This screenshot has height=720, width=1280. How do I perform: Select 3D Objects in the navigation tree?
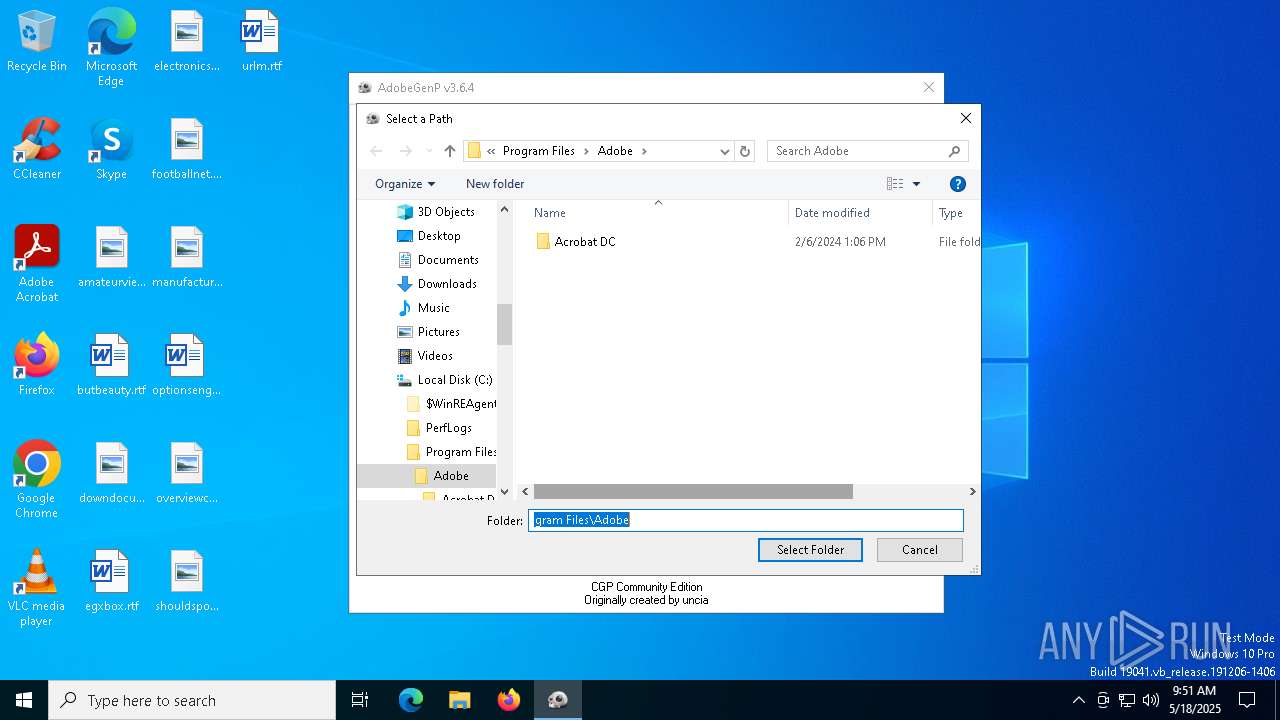click(436, 212)
